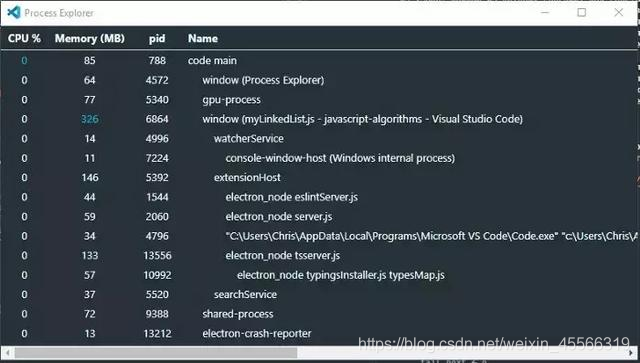Viewport: 640px width, 363px height.
Task: Click memory value 77 for gpu-process
Action: (90, 100)
